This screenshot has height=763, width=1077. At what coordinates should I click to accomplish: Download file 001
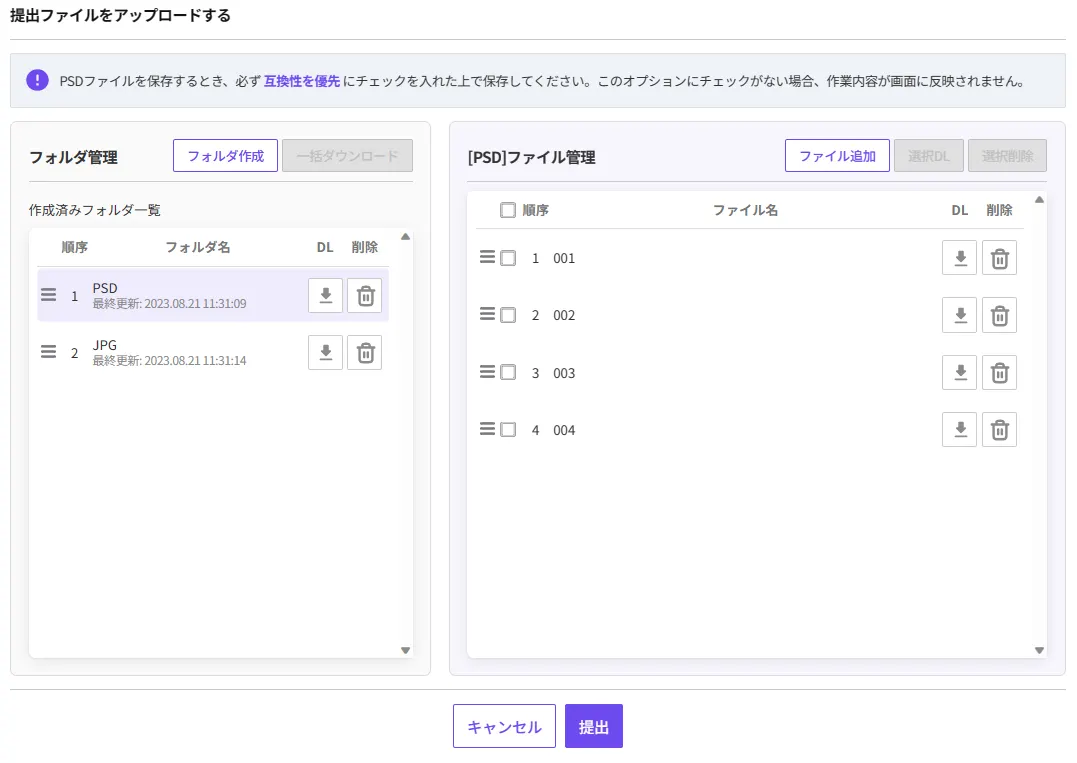pyautogui.click(x=960, y=258)
